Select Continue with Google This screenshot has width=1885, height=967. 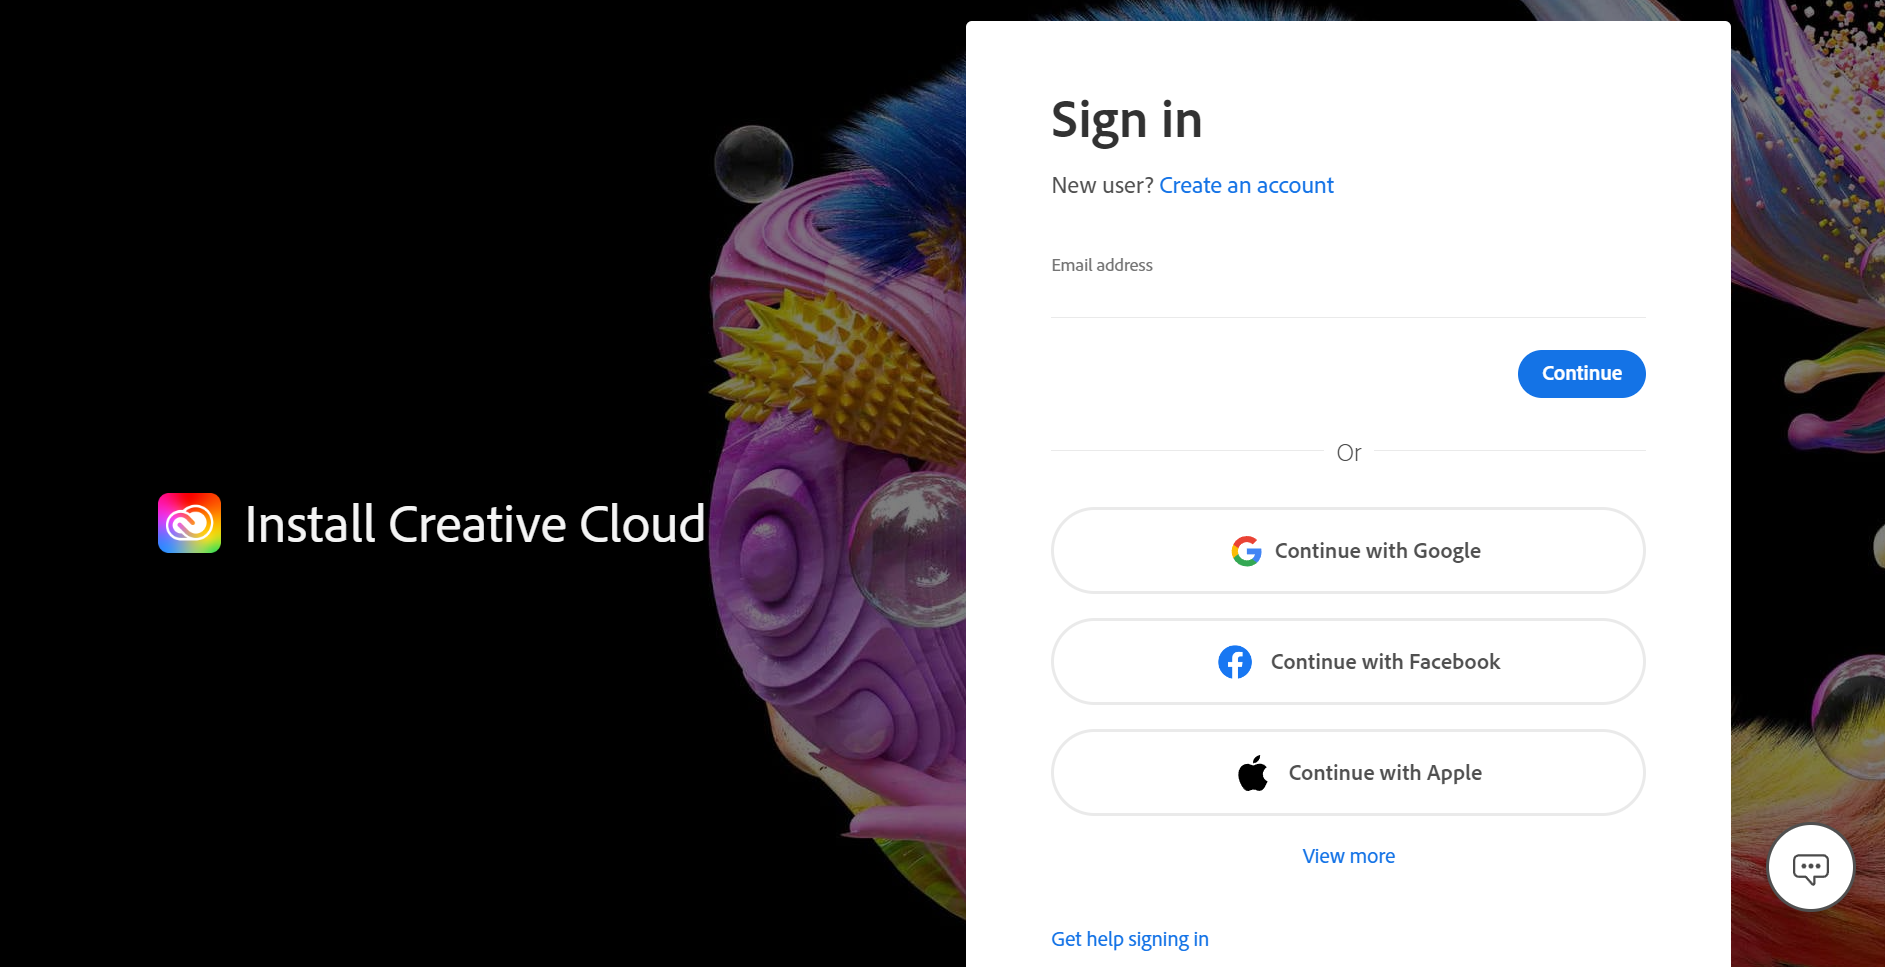click(1348, 551)
